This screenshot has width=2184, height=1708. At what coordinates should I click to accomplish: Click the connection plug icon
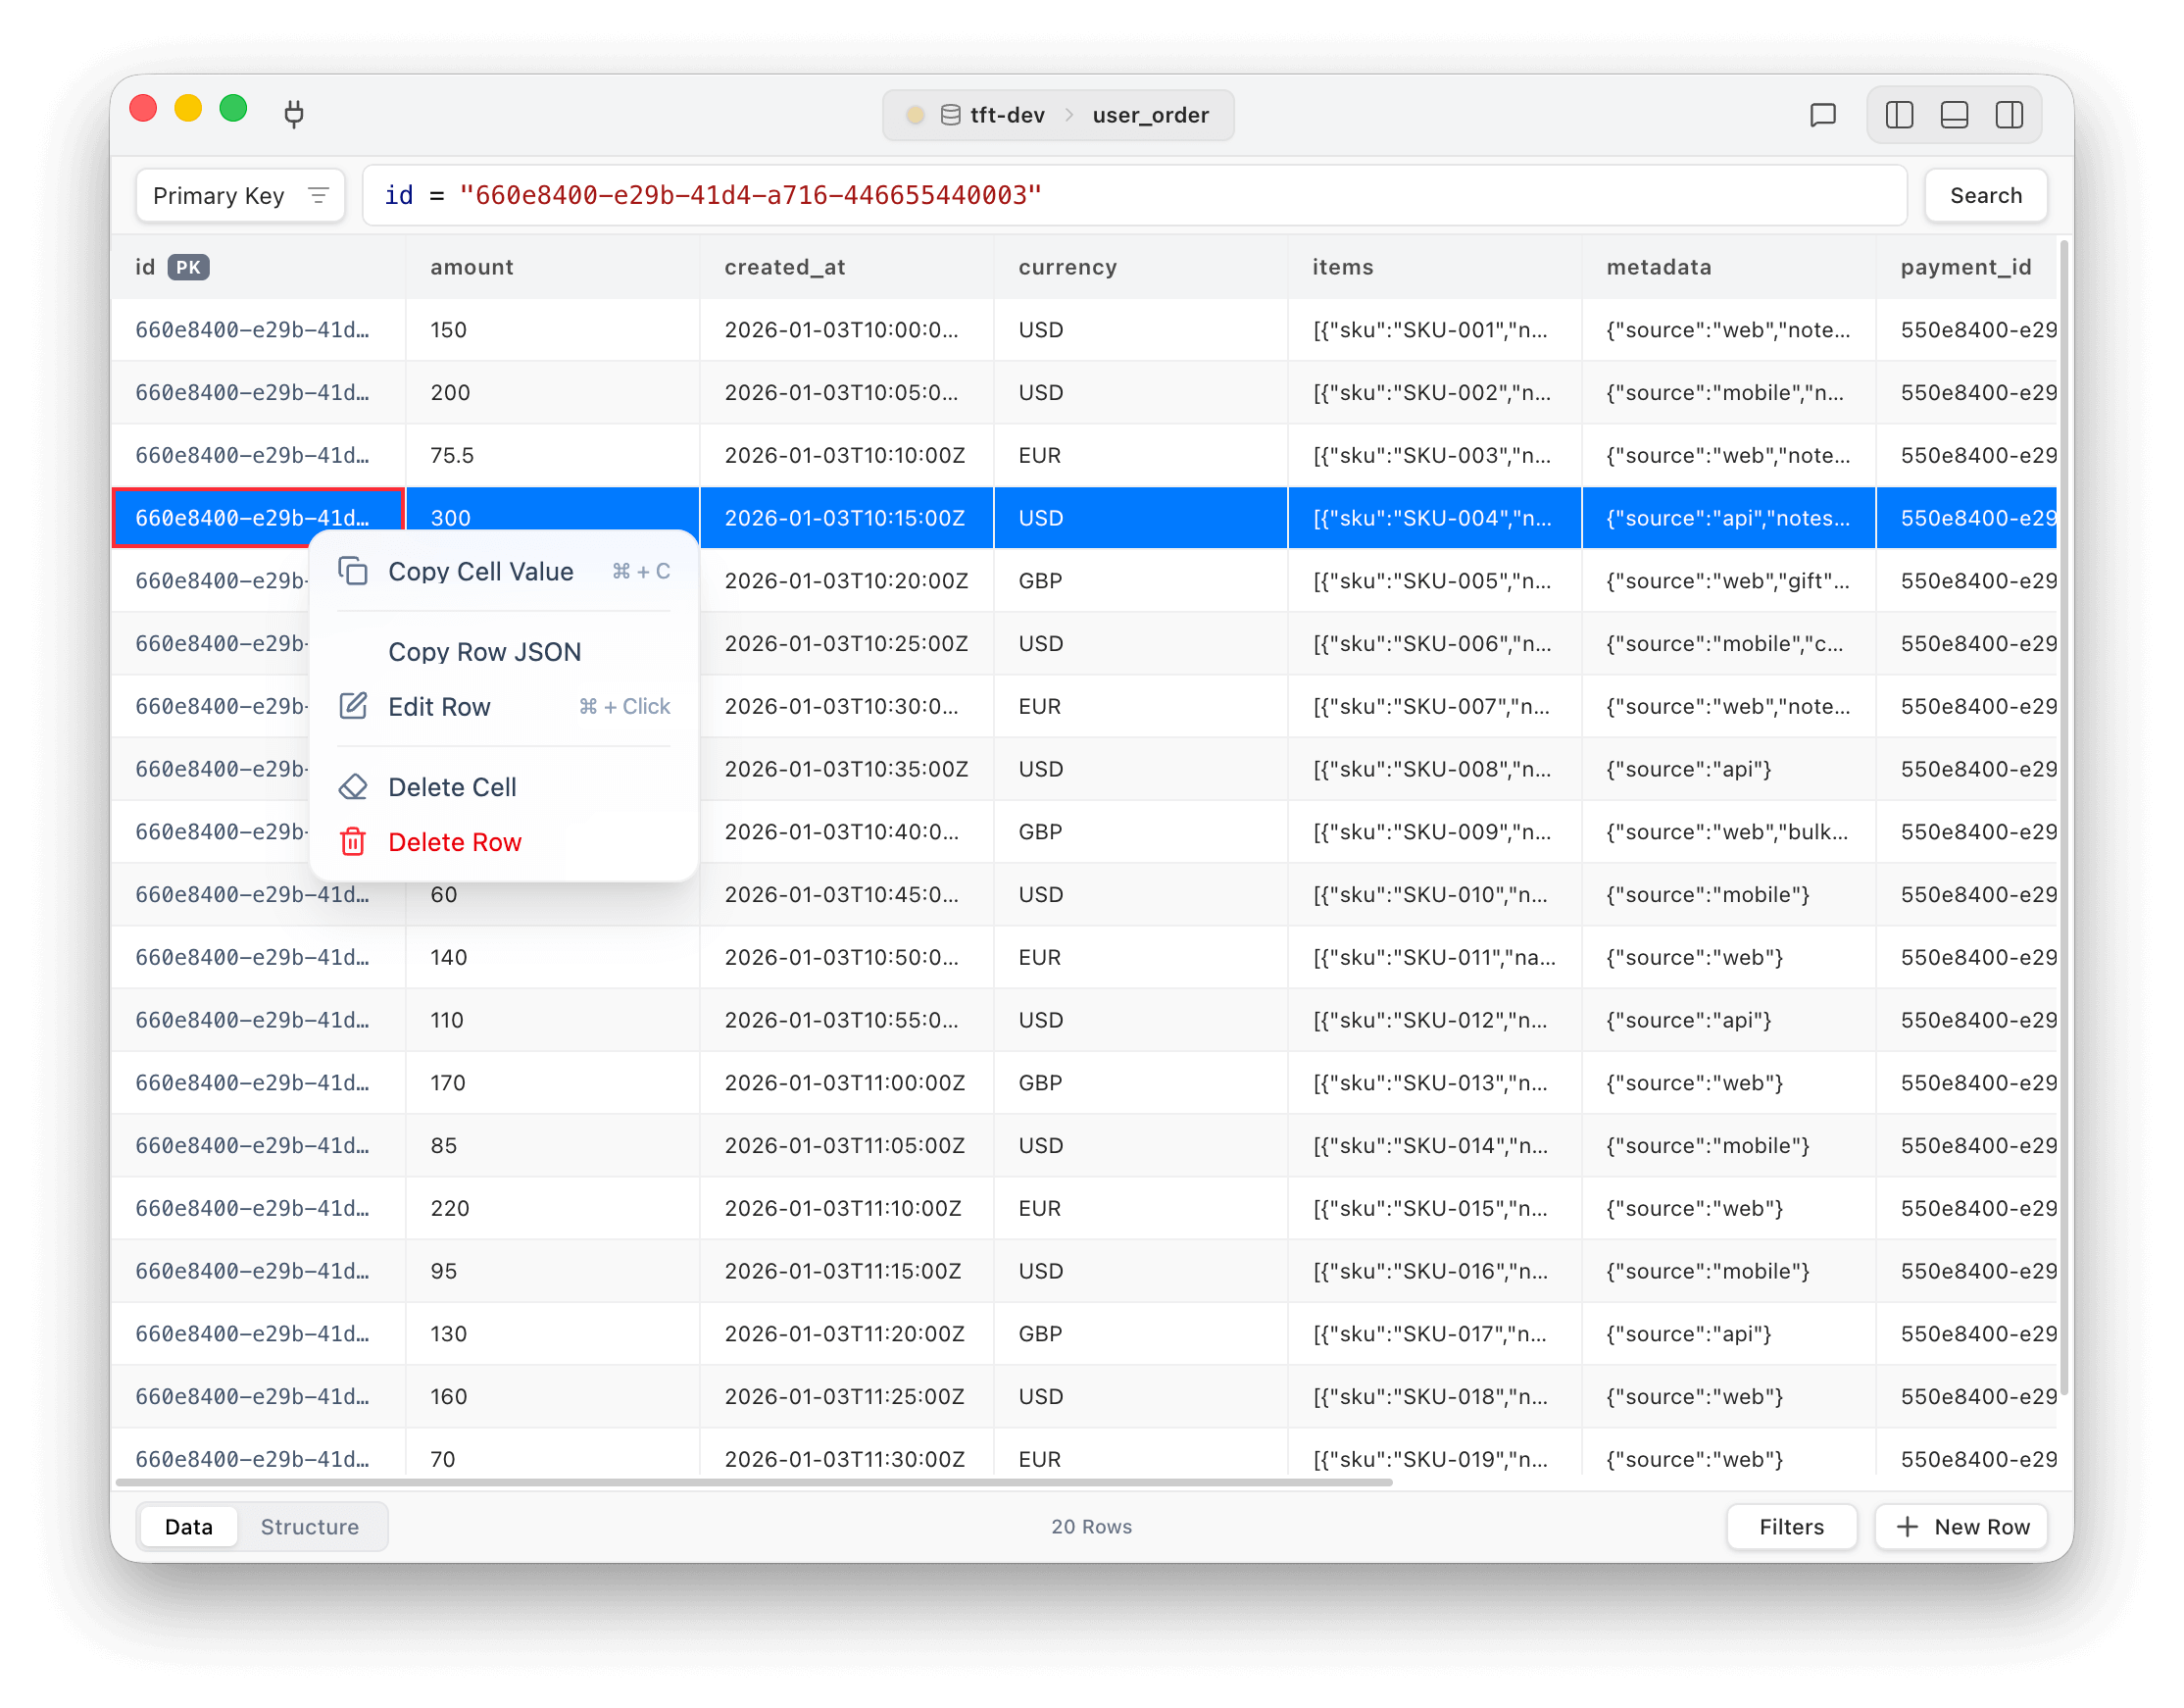293,114
